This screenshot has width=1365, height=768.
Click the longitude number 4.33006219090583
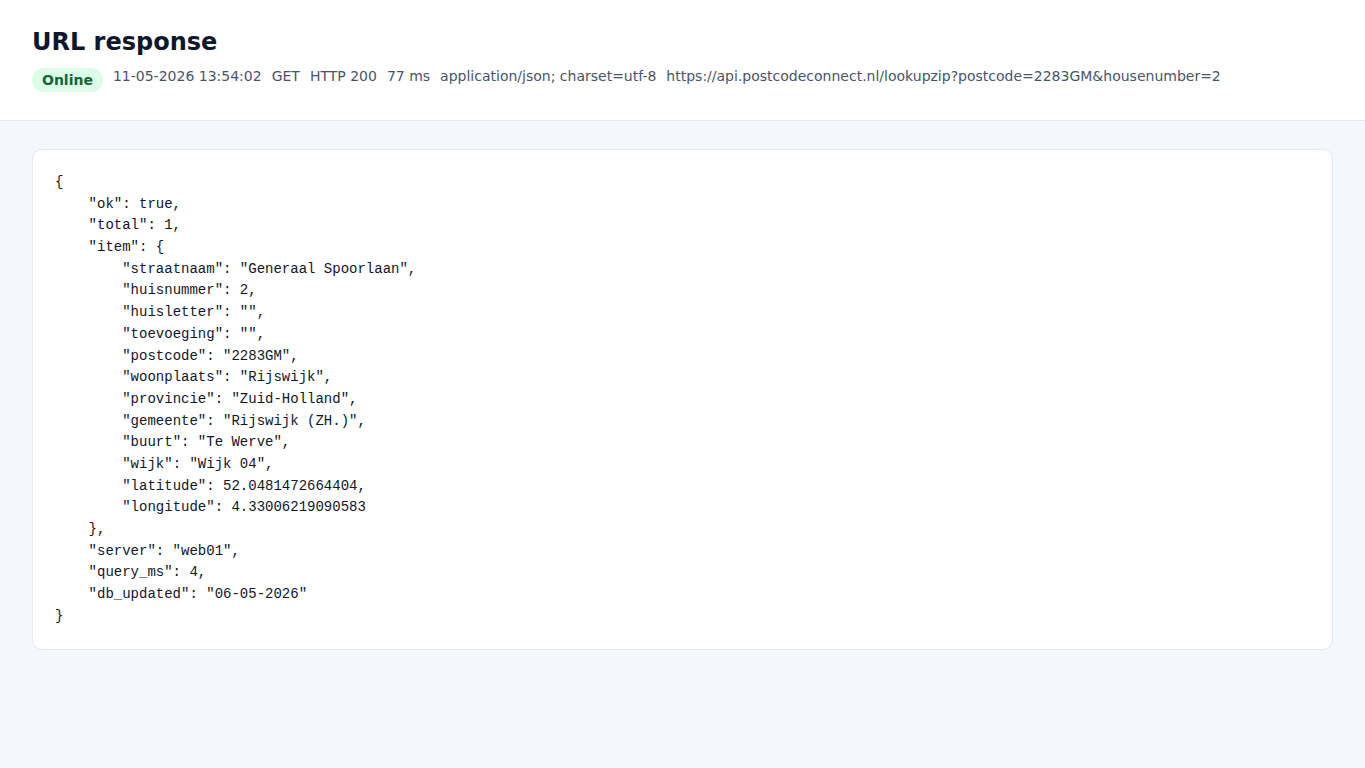point(298,507)
